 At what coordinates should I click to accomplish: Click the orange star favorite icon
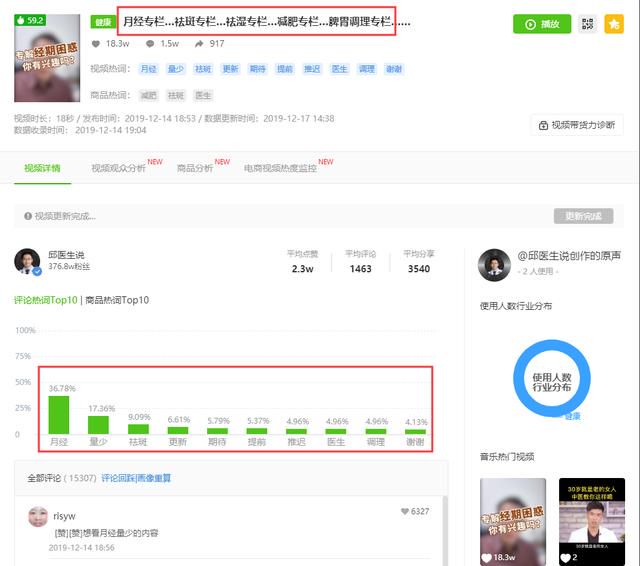pos(613,24)
